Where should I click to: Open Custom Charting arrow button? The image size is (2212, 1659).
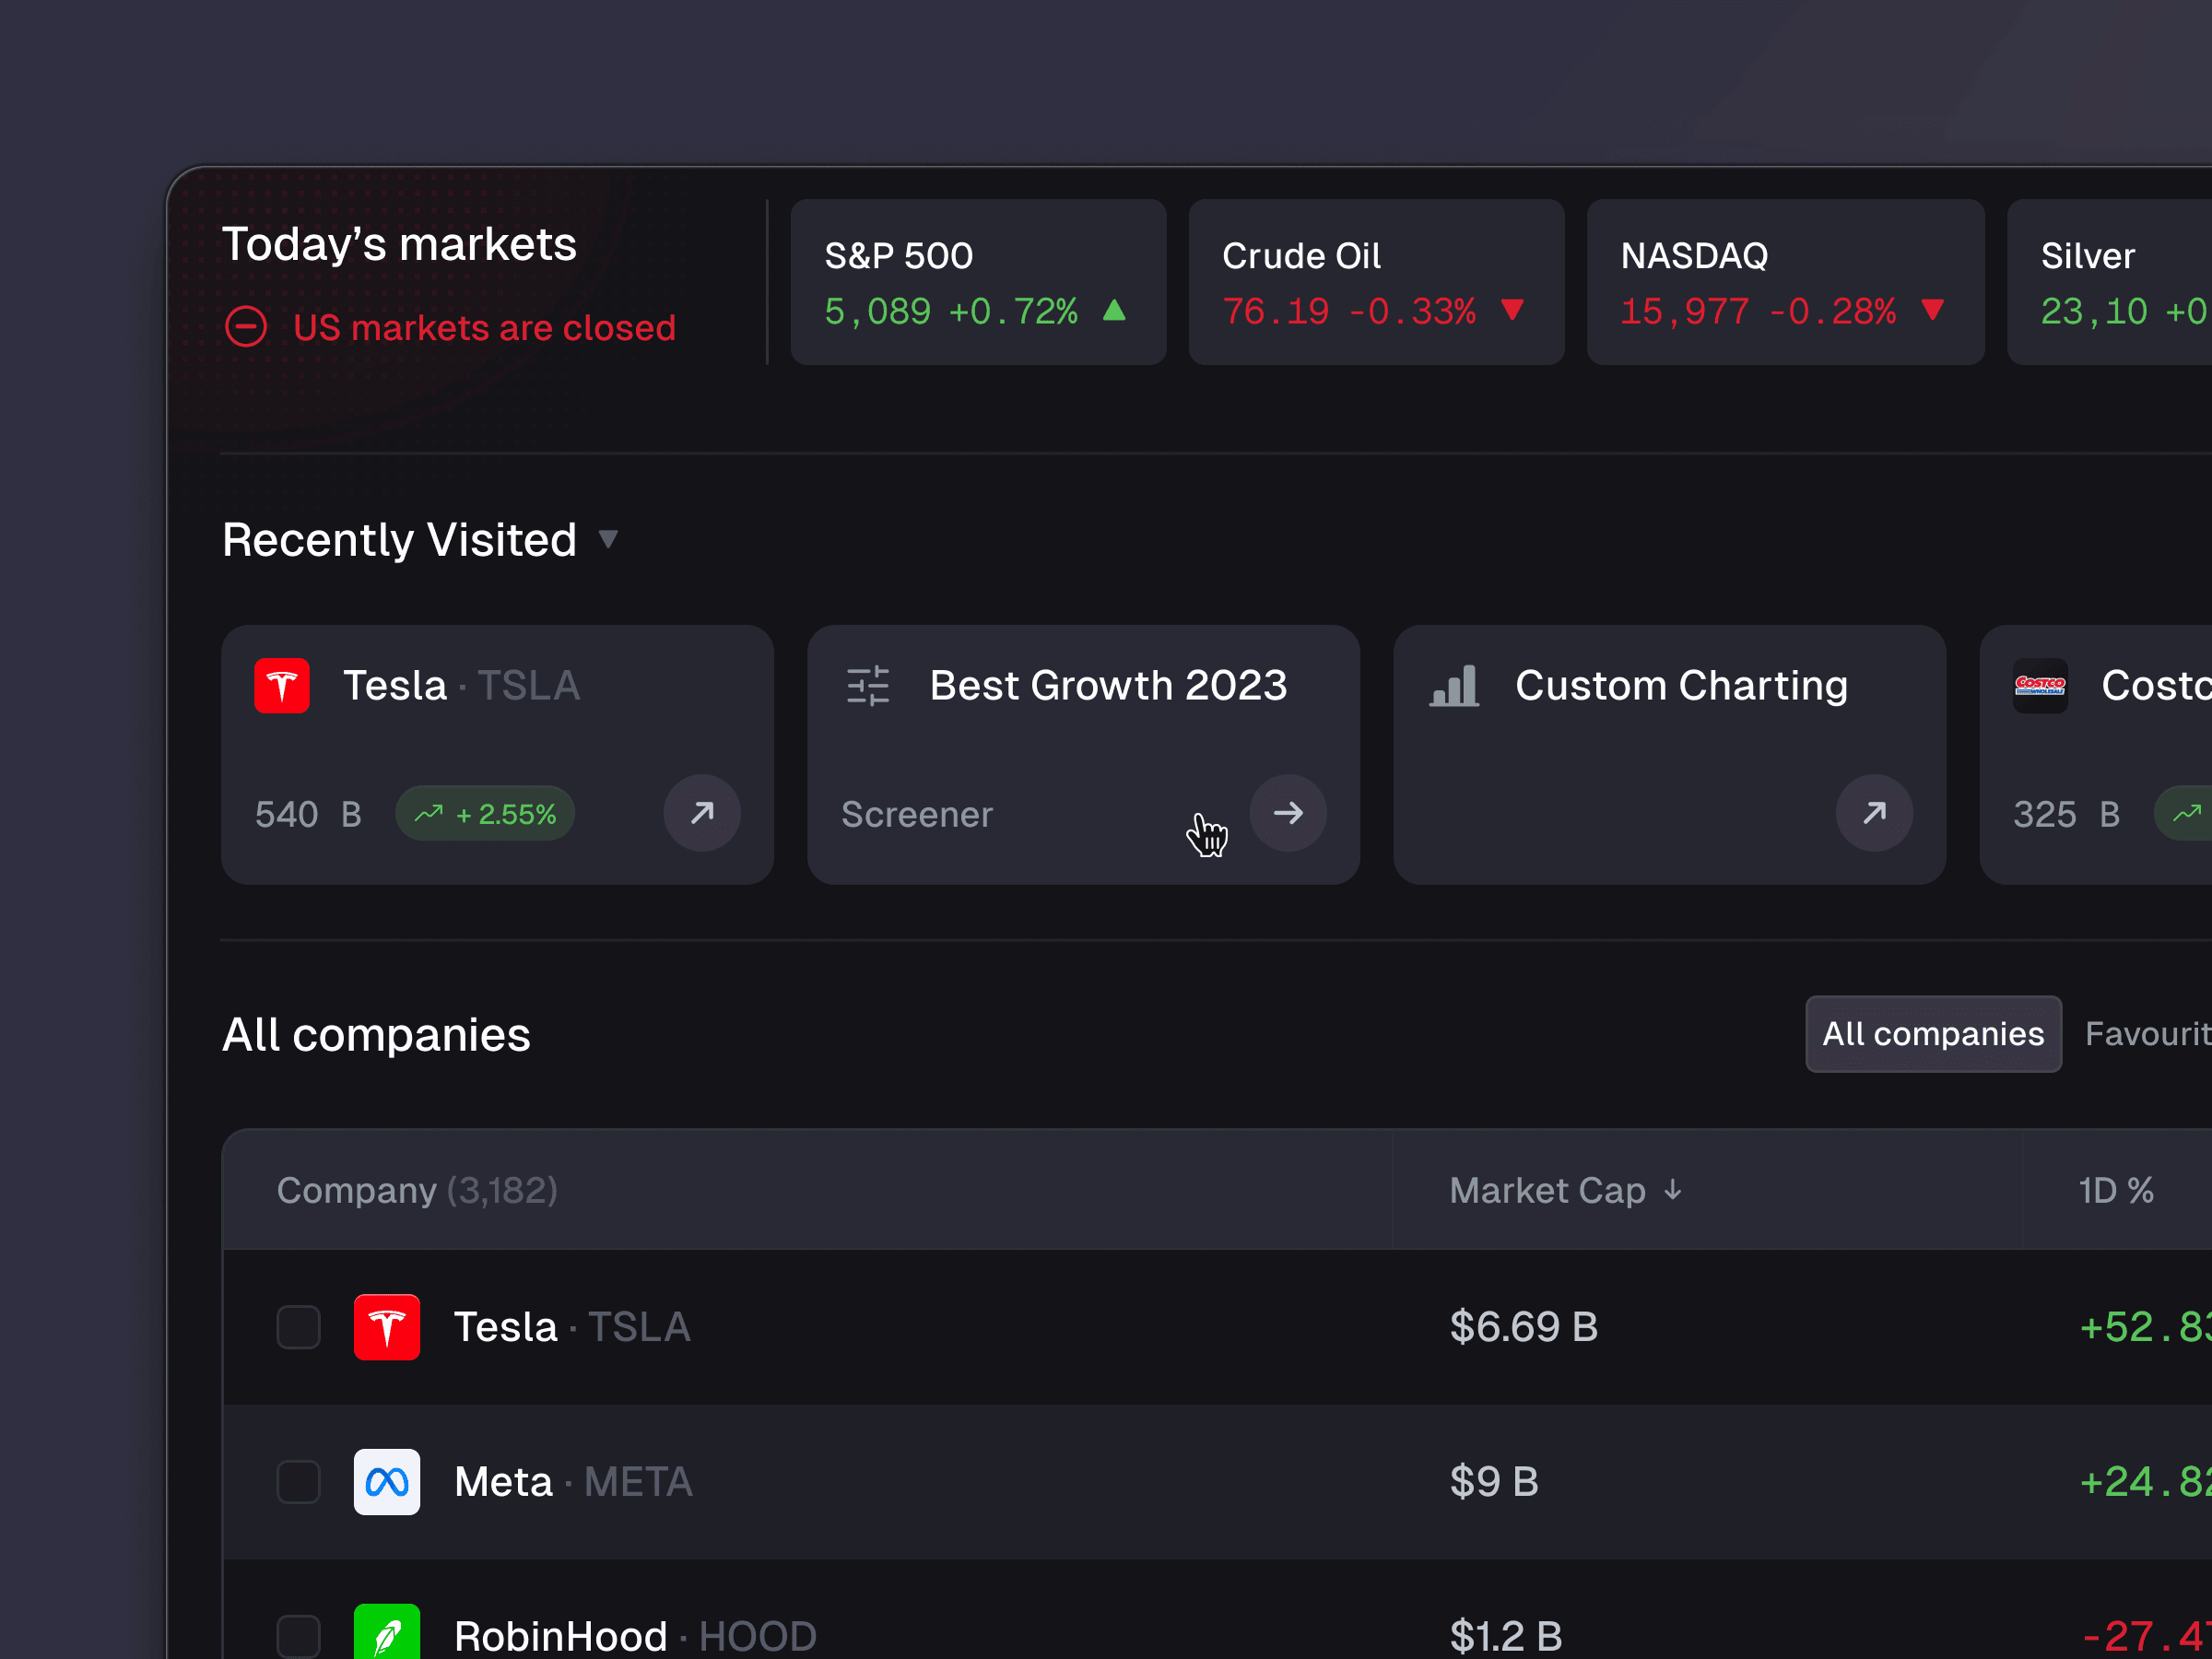(1874, 813)
